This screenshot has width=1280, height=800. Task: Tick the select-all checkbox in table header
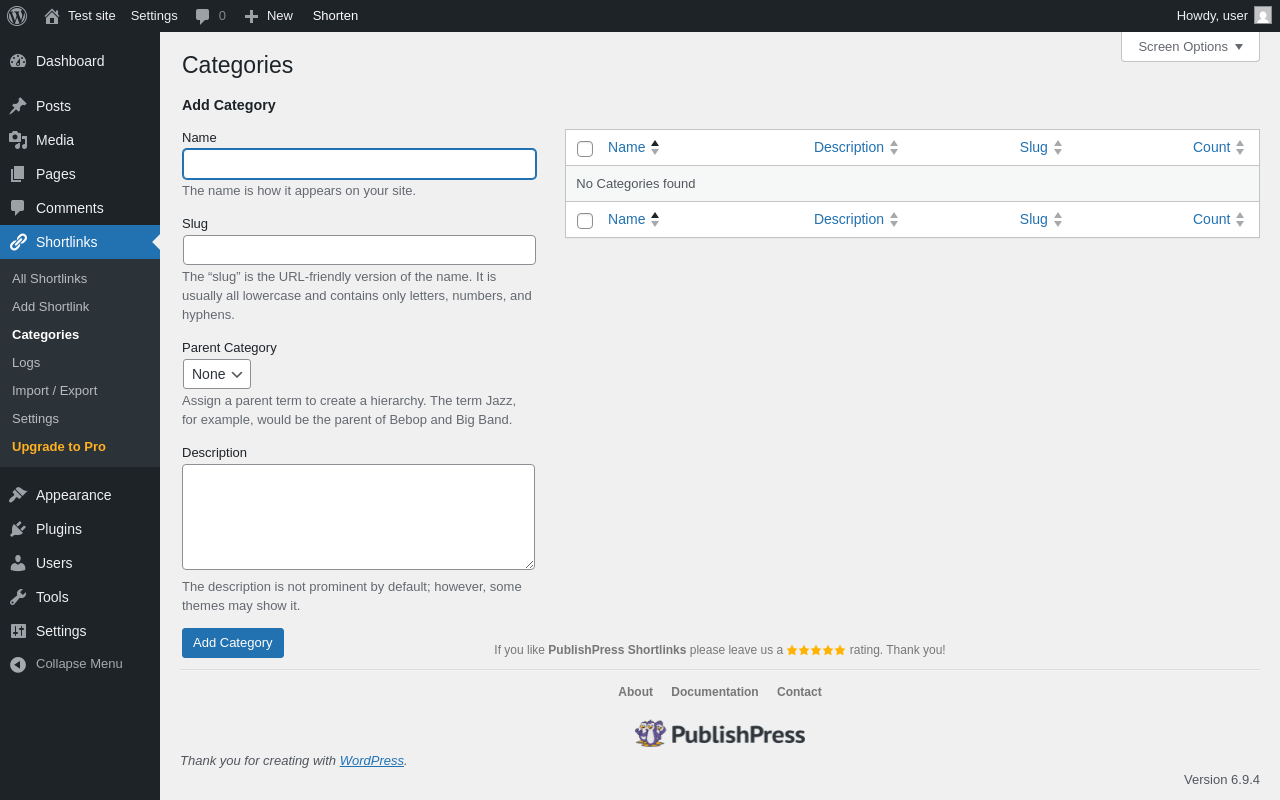tap(585, 149)
